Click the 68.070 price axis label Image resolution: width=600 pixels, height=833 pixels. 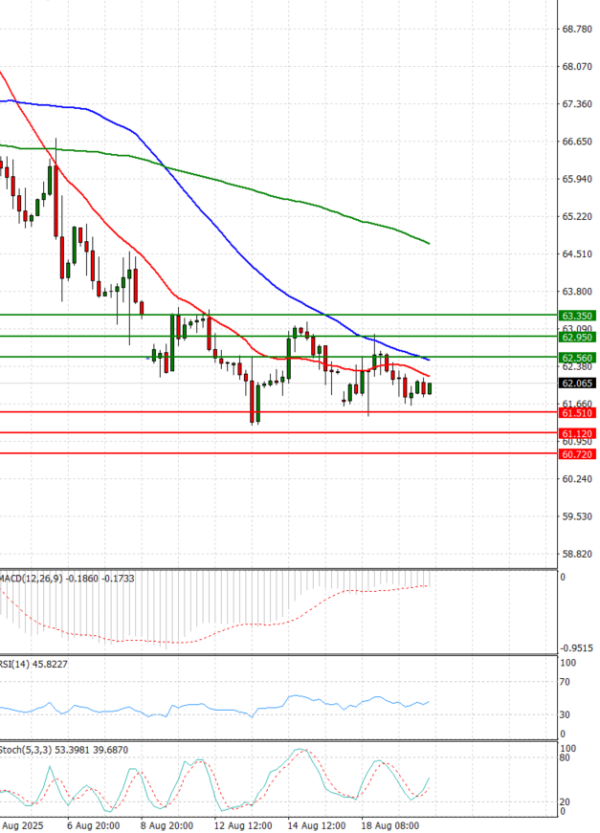(577, 66)
